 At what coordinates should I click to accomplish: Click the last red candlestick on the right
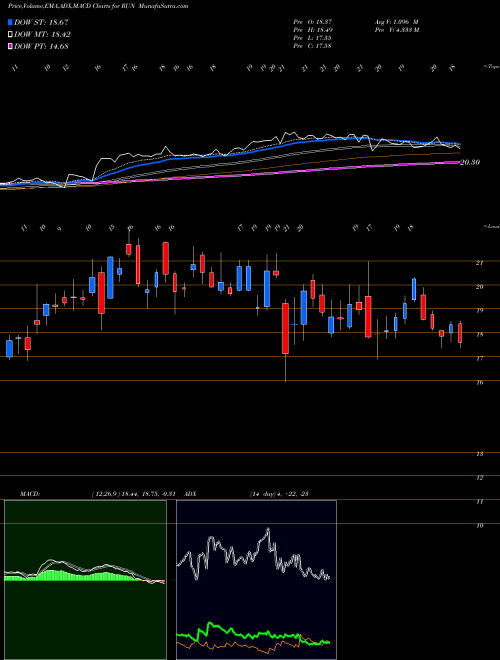pyautogui.click(x=460, y=333)
